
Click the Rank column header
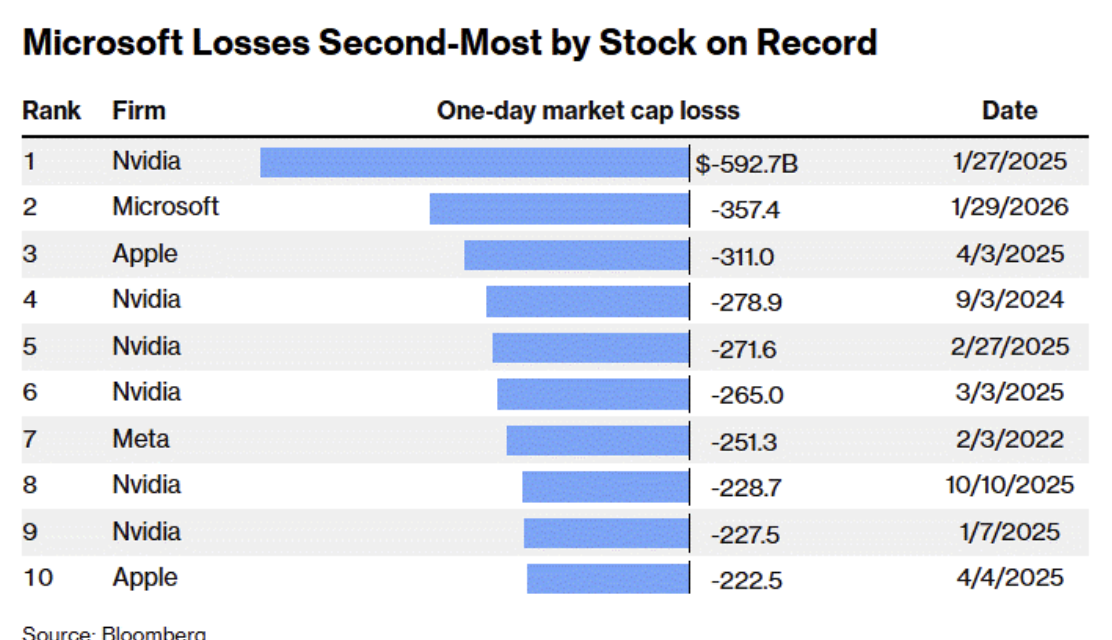(x=52, y=110)
